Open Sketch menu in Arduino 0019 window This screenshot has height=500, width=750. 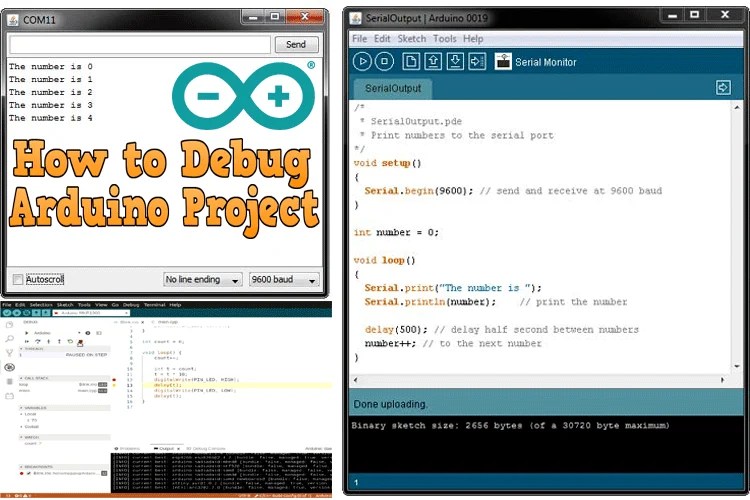tap(411, 39)
